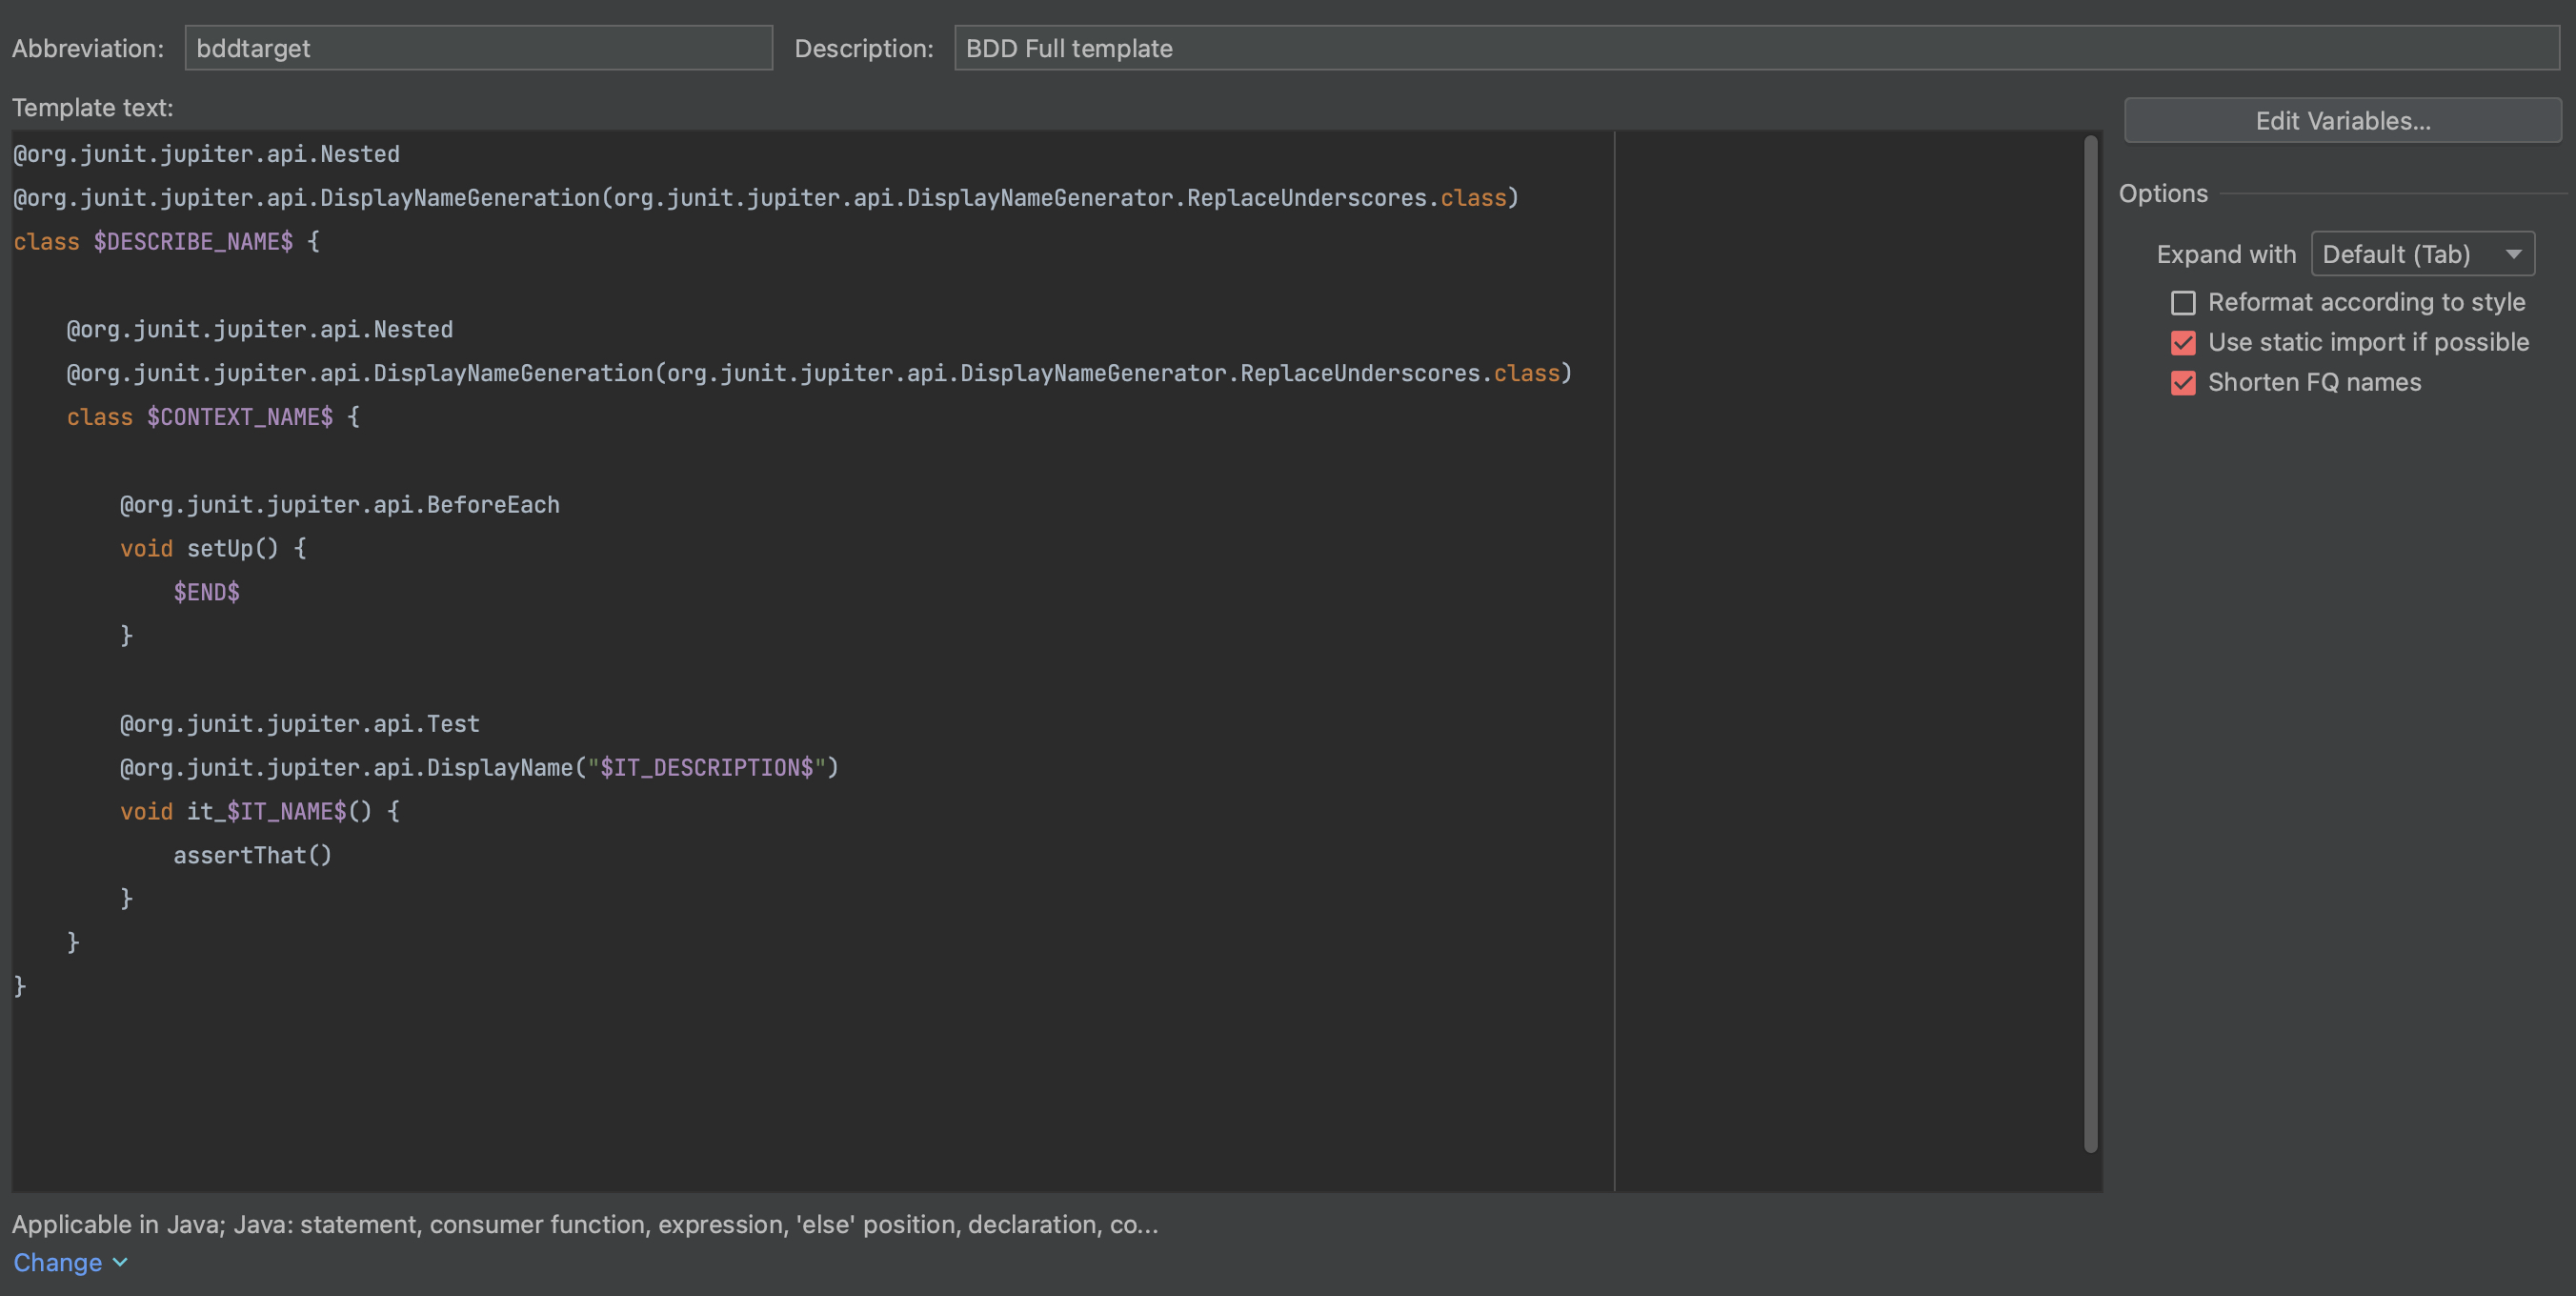Image resolution: width=2576 pixels, height=1296 pixels.
Task: Disable Shorten FQ names option
Action: click(2183, 382)
